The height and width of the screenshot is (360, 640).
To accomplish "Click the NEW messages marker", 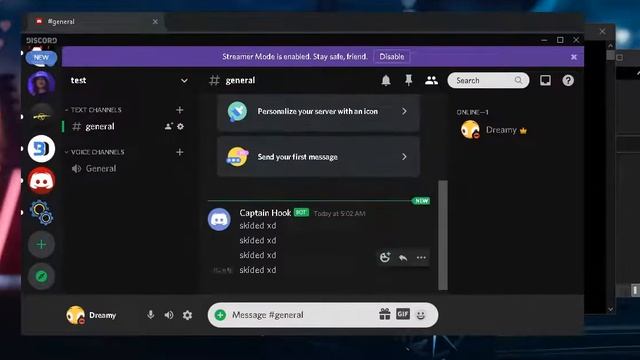I will pyautogui.click(x=421, y=201).
